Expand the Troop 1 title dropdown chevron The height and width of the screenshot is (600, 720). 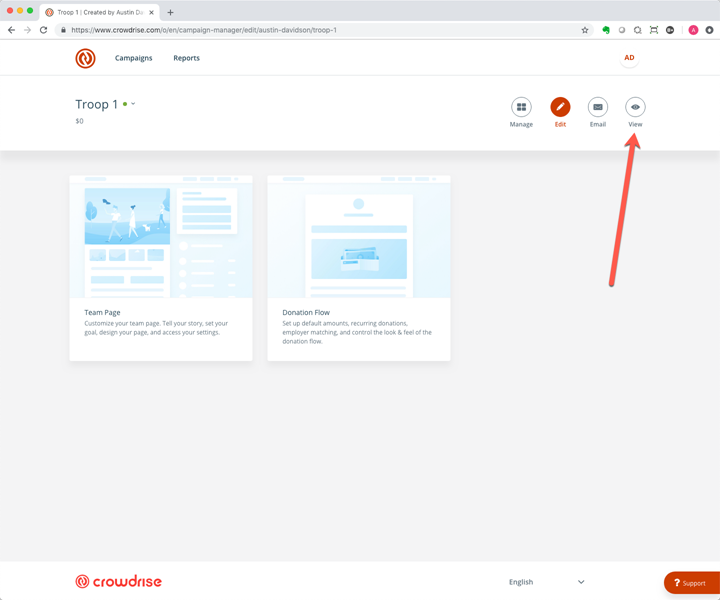coord(133,104)
